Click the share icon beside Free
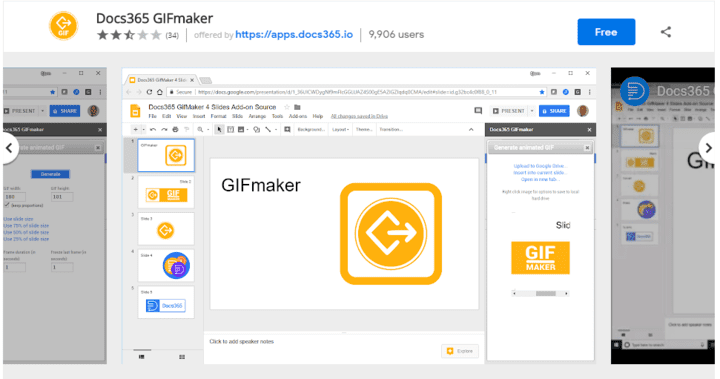 coord(666,32)
